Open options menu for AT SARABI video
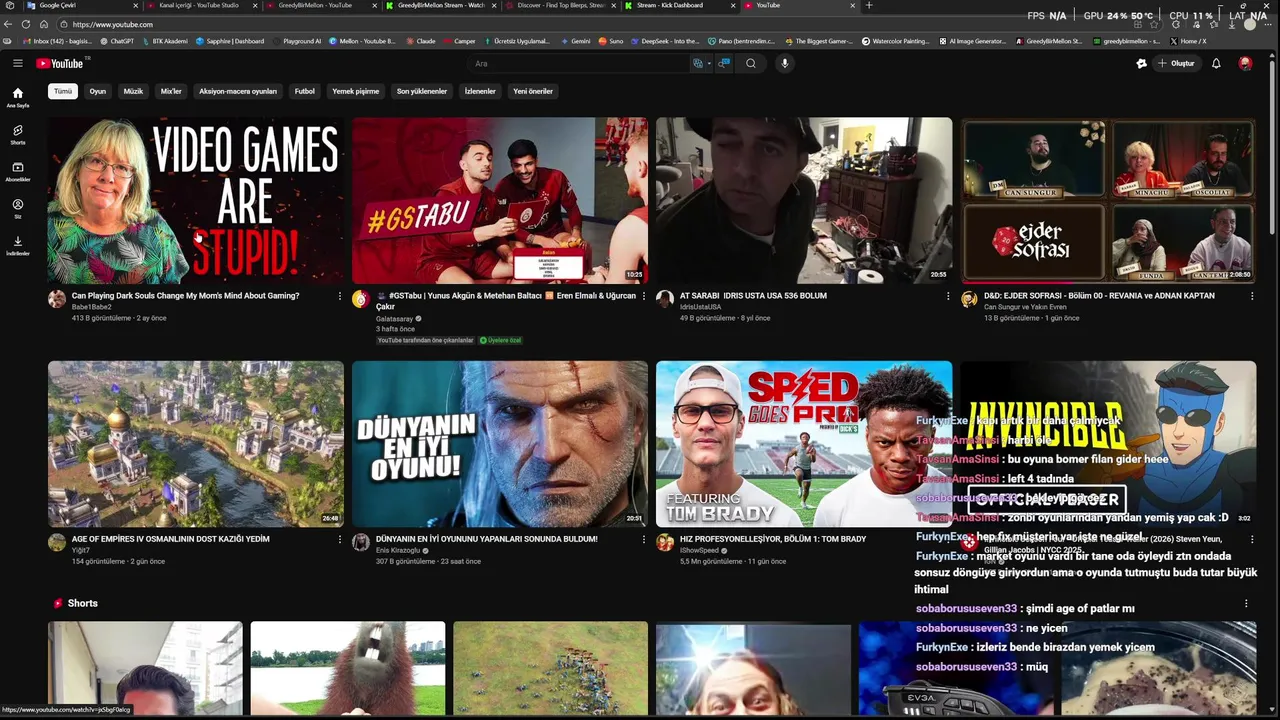 tap(948, 296)
